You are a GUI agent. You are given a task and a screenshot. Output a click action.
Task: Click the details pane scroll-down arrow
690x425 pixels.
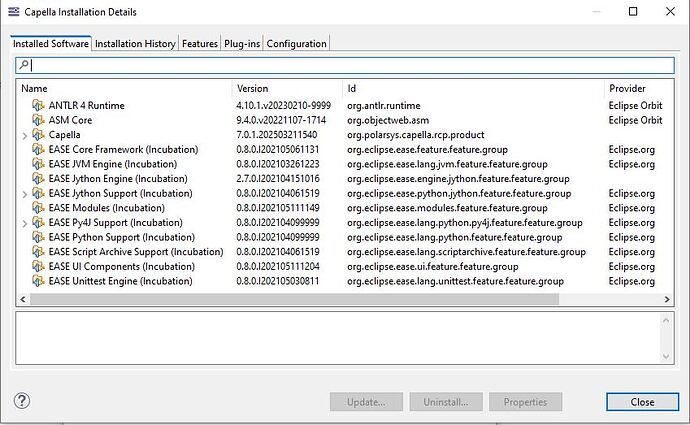[x=666, y=356]
